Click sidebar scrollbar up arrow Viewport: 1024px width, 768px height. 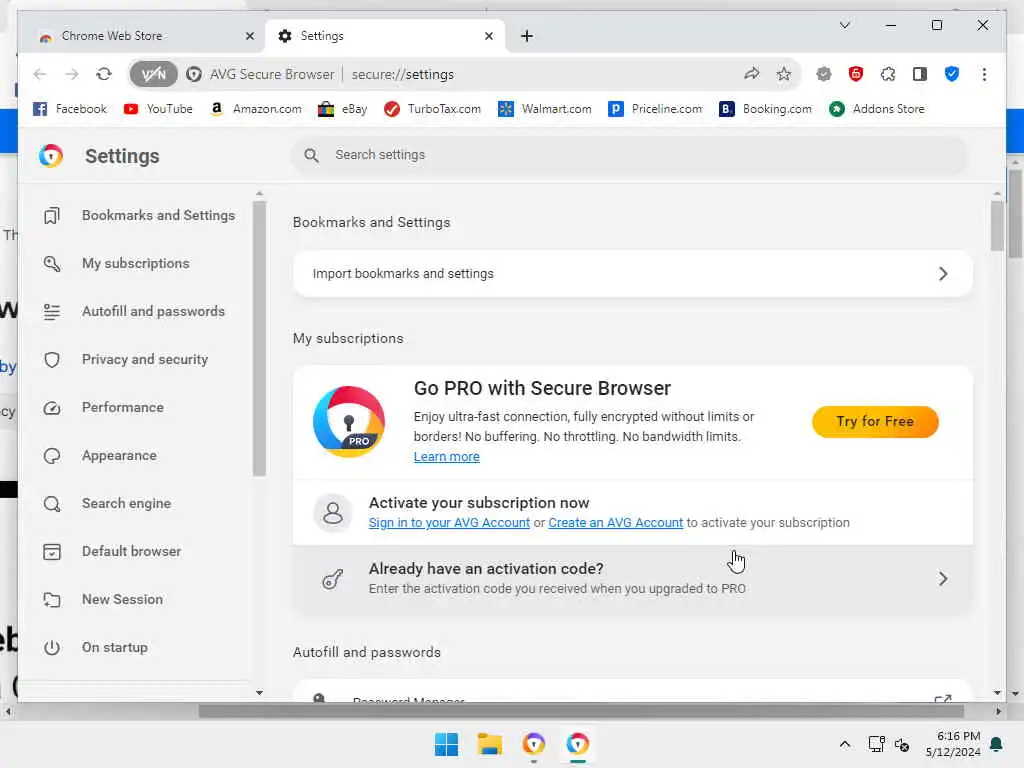pyautogui.click(x=259, y=193)
